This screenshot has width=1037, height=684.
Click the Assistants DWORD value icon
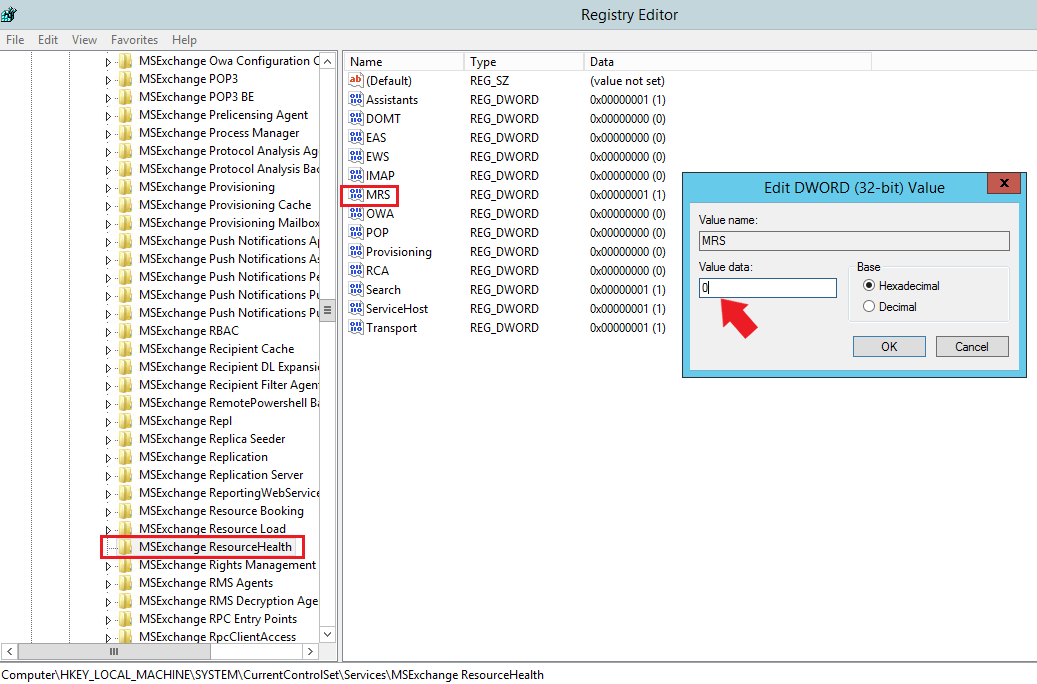[x=356, y=100]
